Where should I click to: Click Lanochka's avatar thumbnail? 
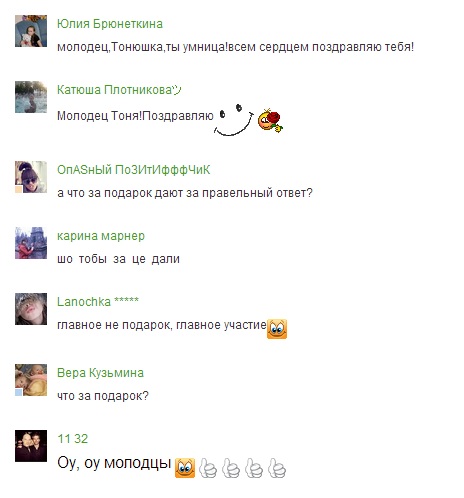(x=31, y=309)
